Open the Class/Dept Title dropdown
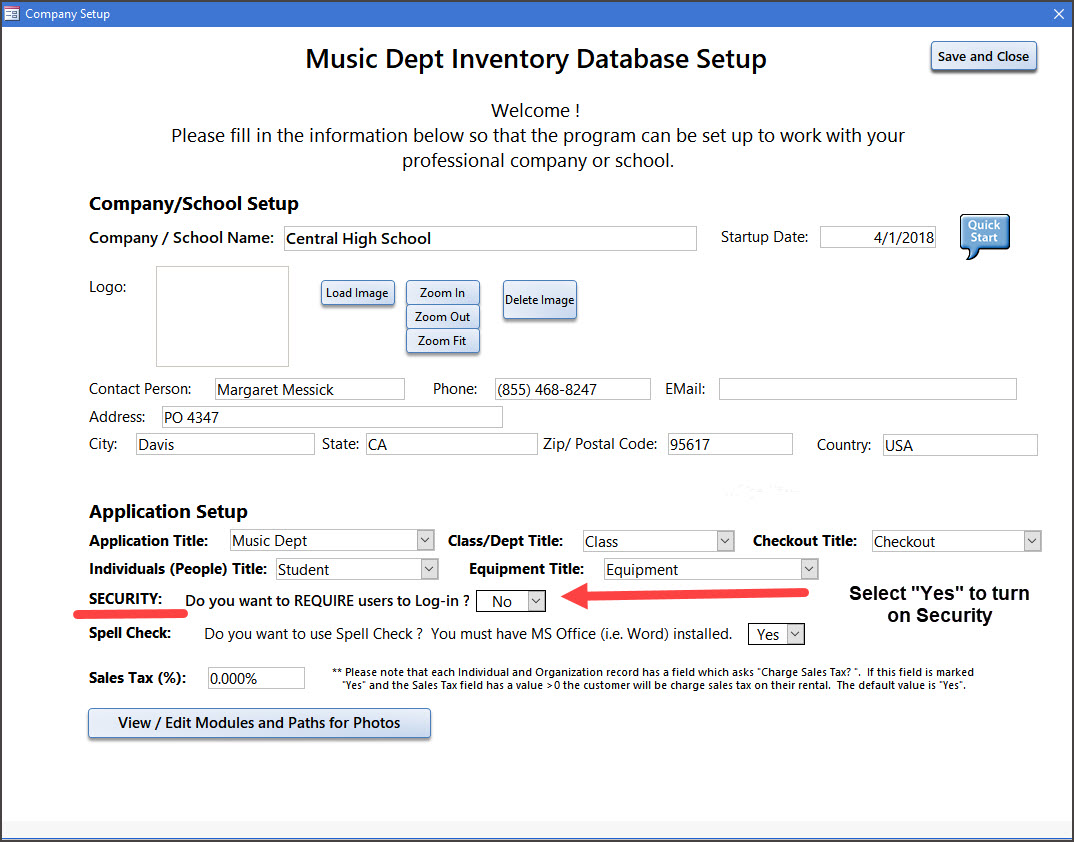Screen dimensions: 1074x842 coord(725,541)
